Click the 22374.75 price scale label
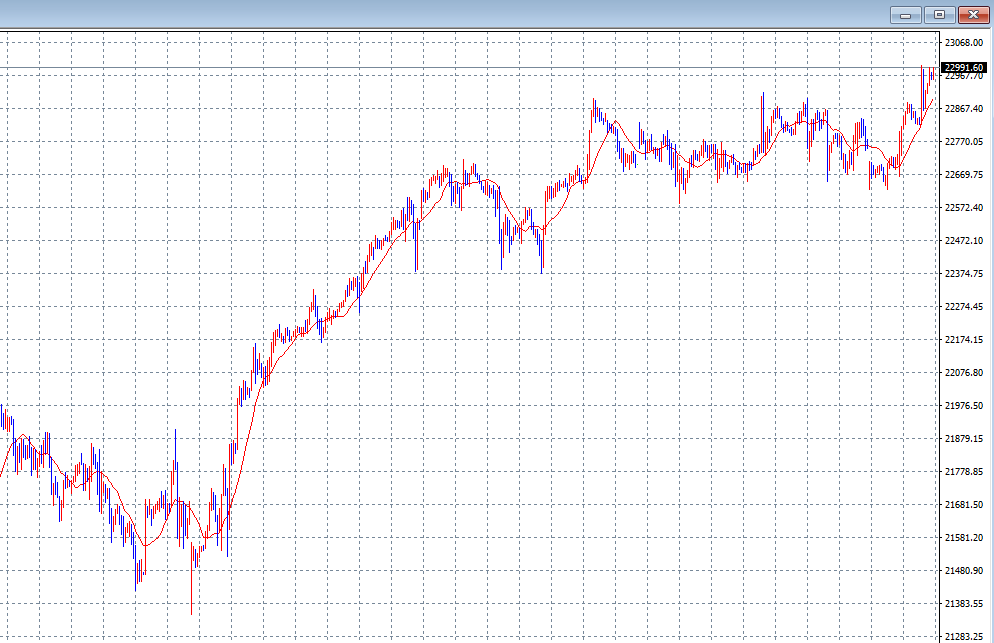 (x=964, y=274)
